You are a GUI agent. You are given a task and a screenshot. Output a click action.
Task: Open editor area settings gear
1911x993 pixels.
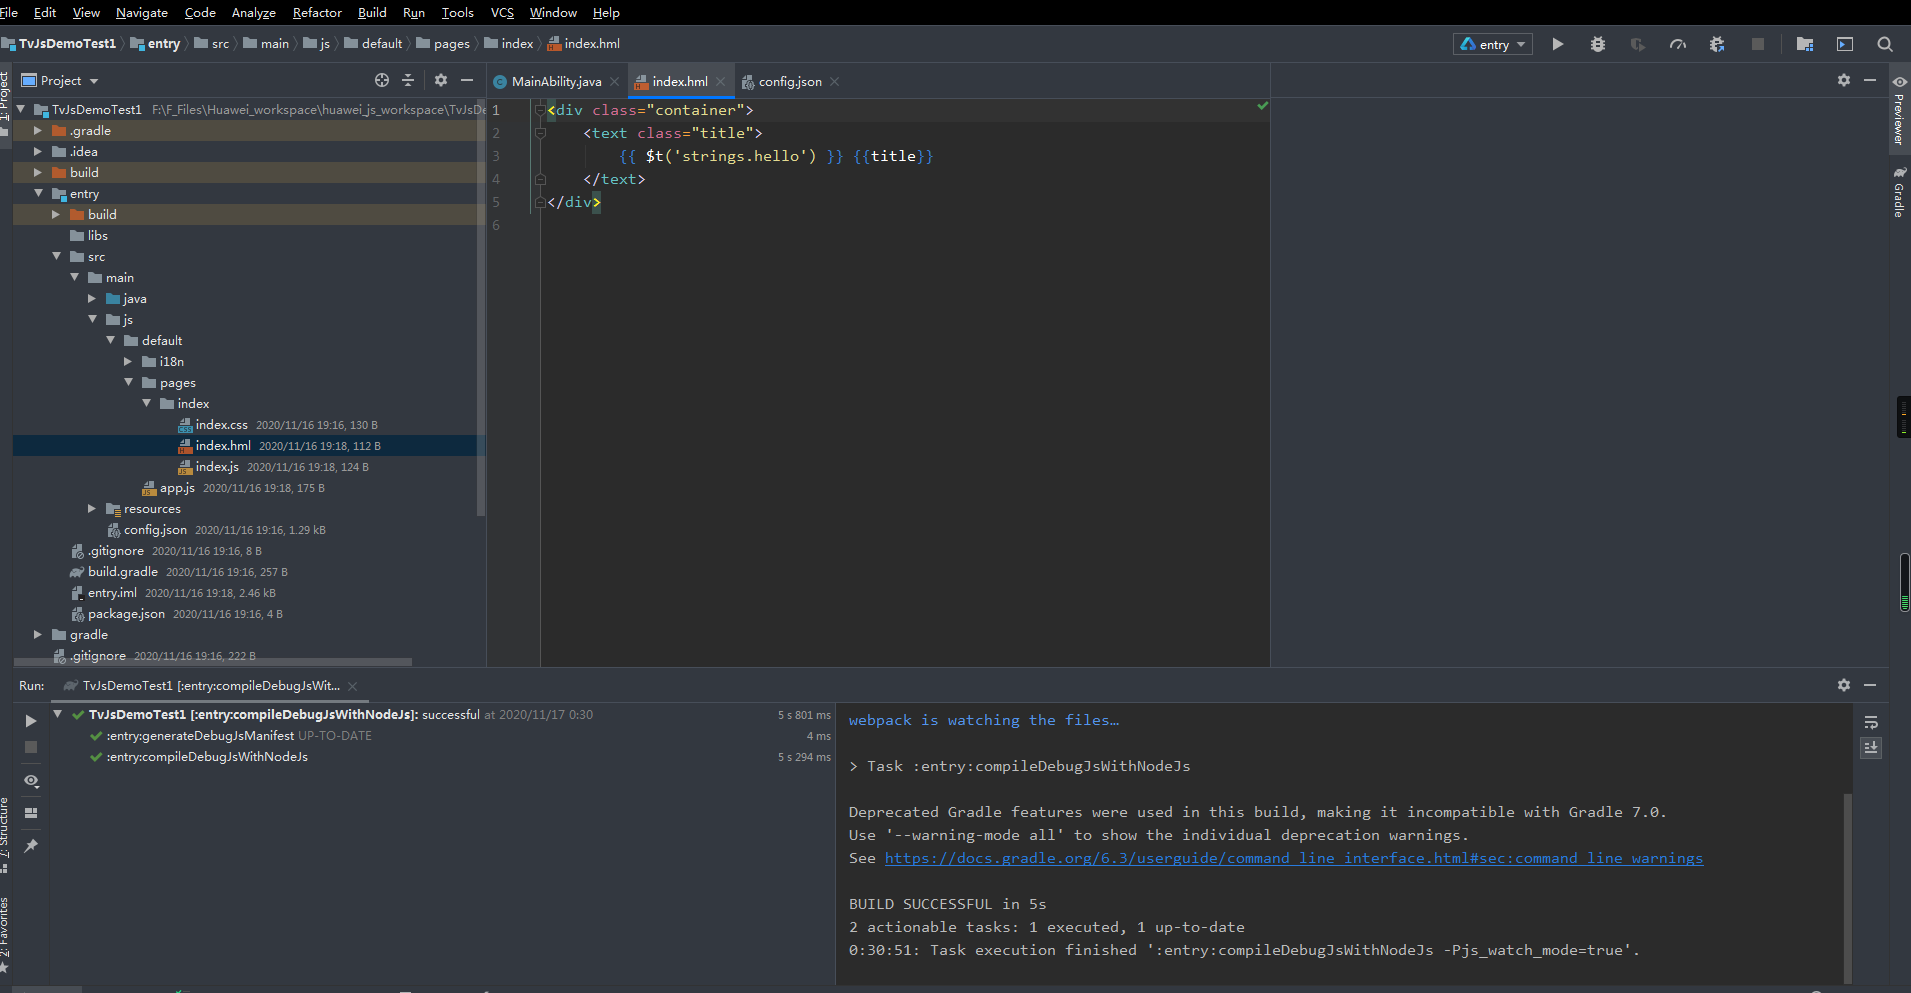click(x=1844, y=80)
